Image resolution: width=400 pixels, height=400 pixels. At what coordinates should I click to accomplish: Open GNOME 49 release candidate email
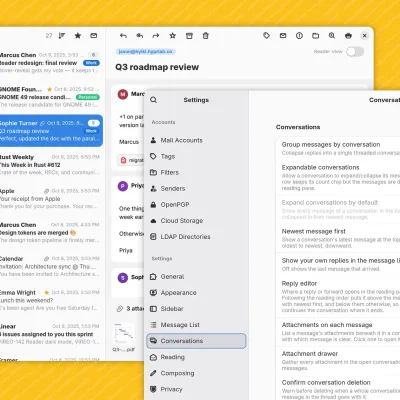pos(51,97)
